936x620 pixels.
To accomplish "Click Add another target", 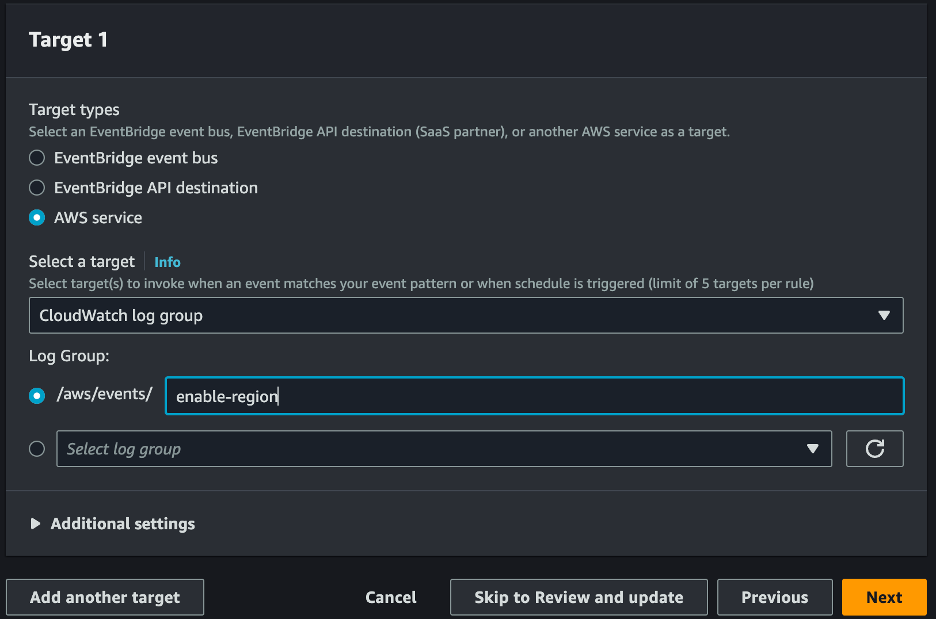I will point(104,597).
